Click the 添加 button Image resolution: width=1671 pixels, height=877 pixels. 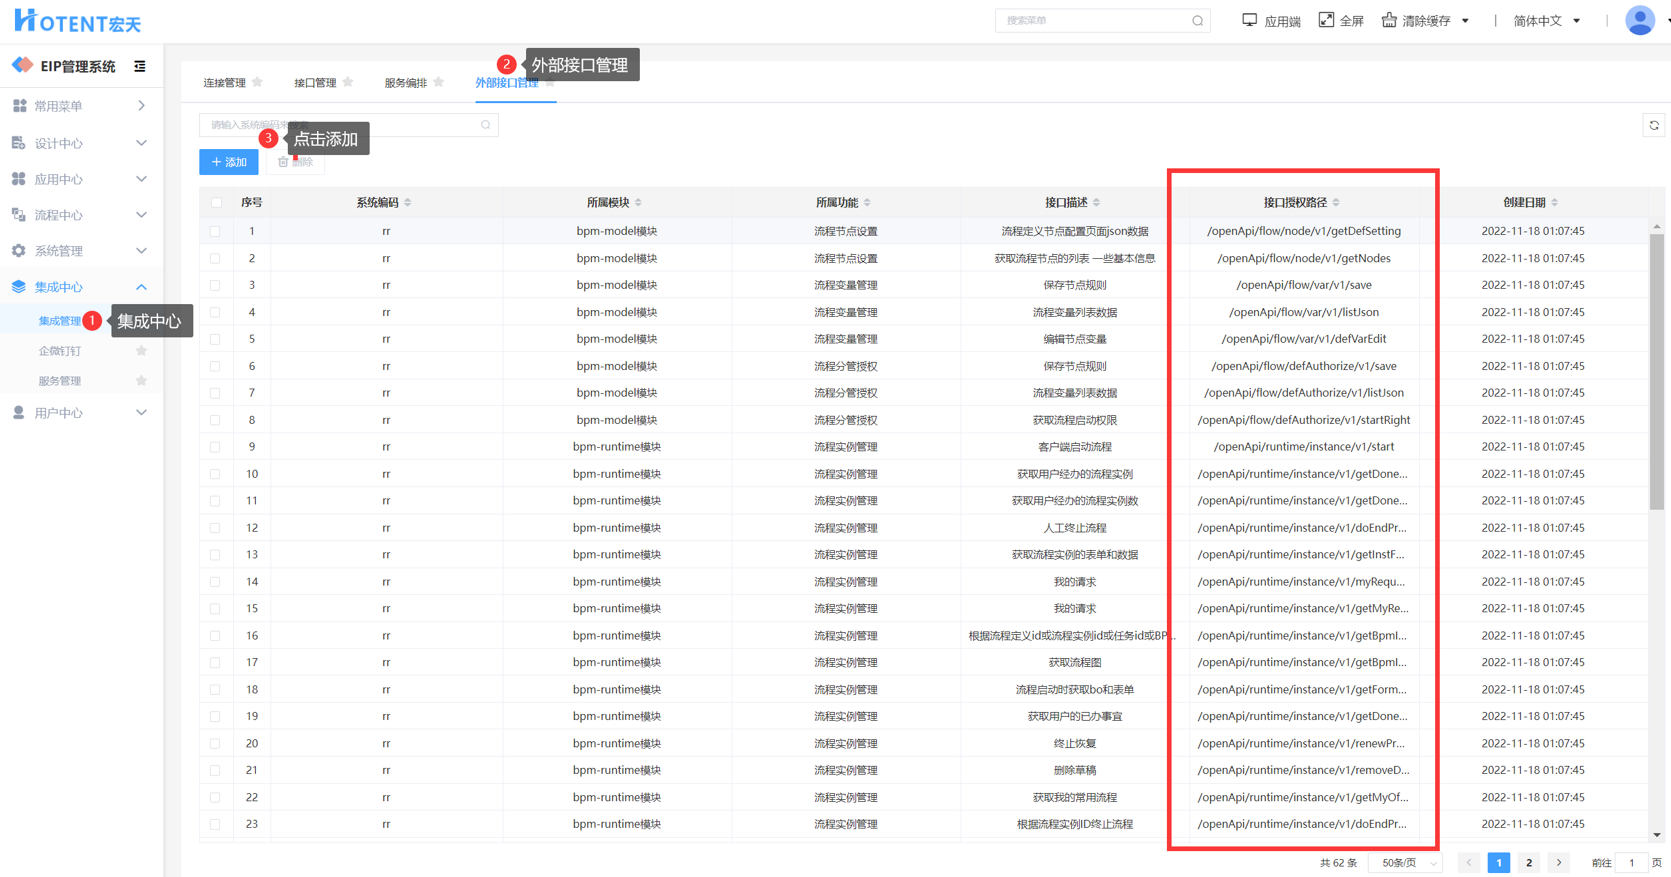click(x=229, y=162)
